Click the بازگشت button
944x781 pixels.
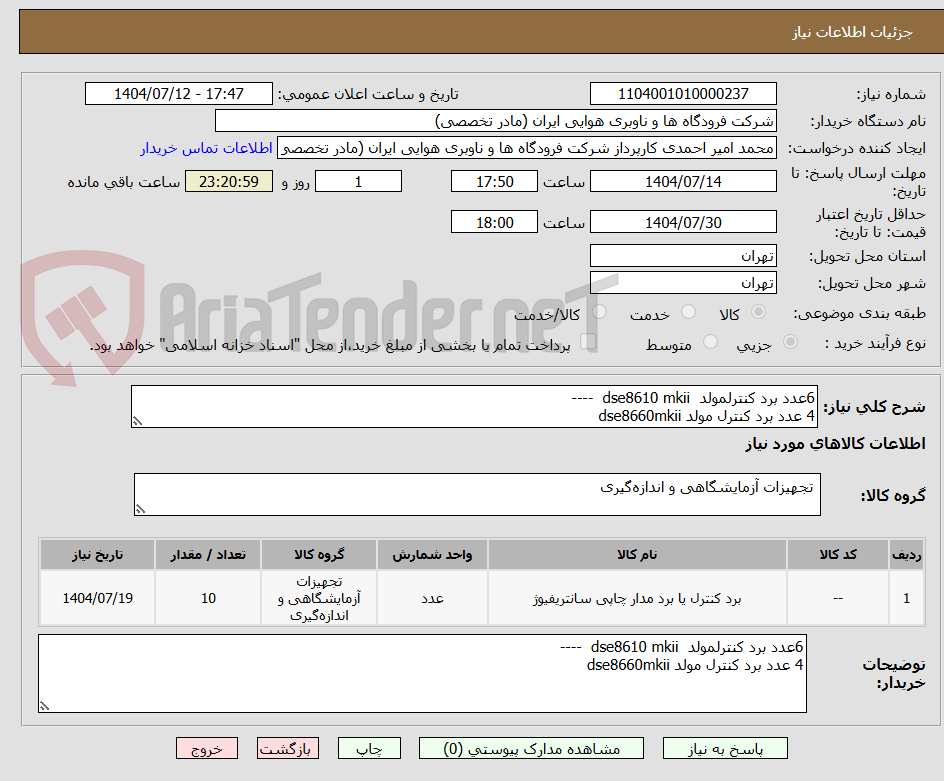287,748
